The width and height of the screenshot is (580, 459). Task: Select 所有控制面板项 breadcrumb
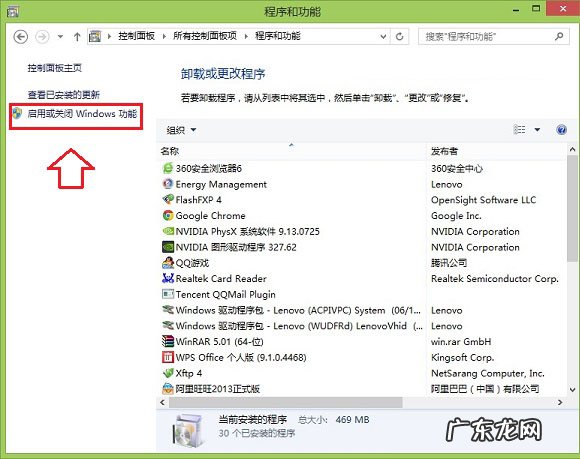click(205, 36)
